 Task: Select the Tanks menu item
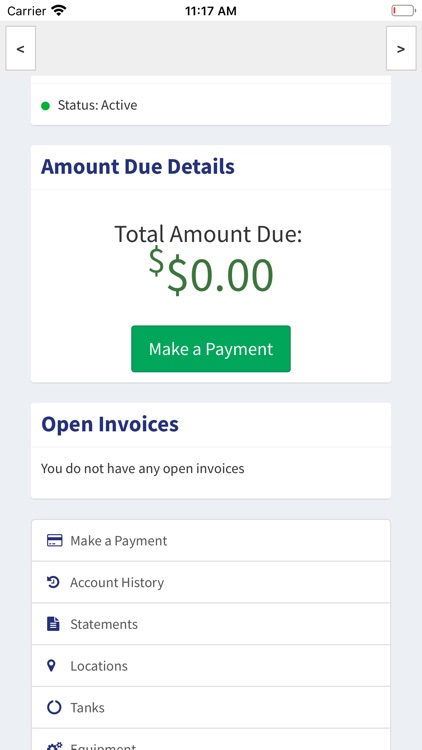(x=211, y=707)
